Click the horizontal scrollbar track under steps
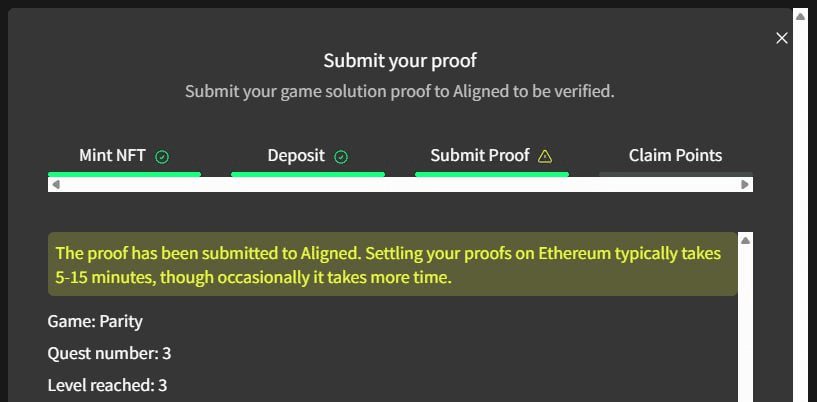Screen dimensions: 817x402 coord(400,185)
